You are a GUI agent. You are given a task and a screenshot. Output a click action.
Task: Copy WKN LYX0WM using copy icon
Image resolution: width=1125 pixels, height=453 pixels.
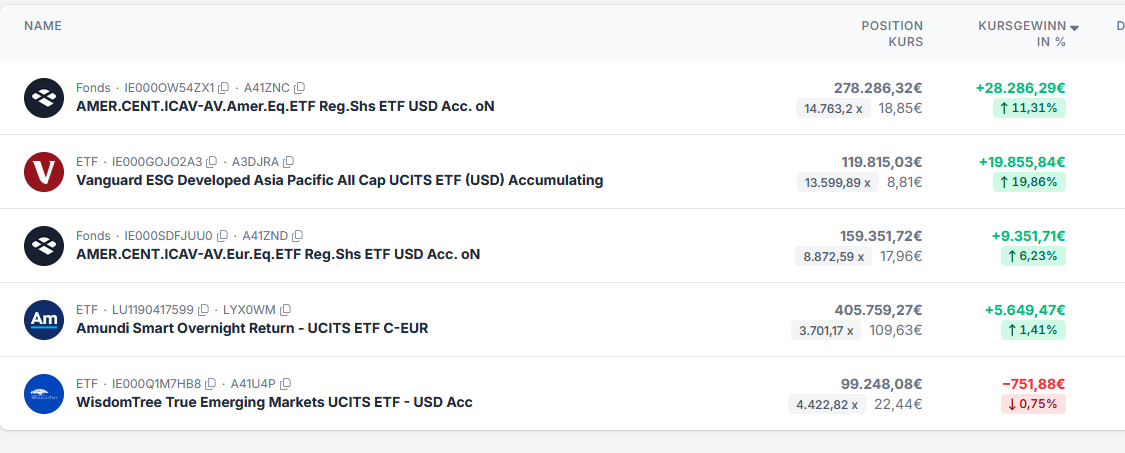pos(285,309)
